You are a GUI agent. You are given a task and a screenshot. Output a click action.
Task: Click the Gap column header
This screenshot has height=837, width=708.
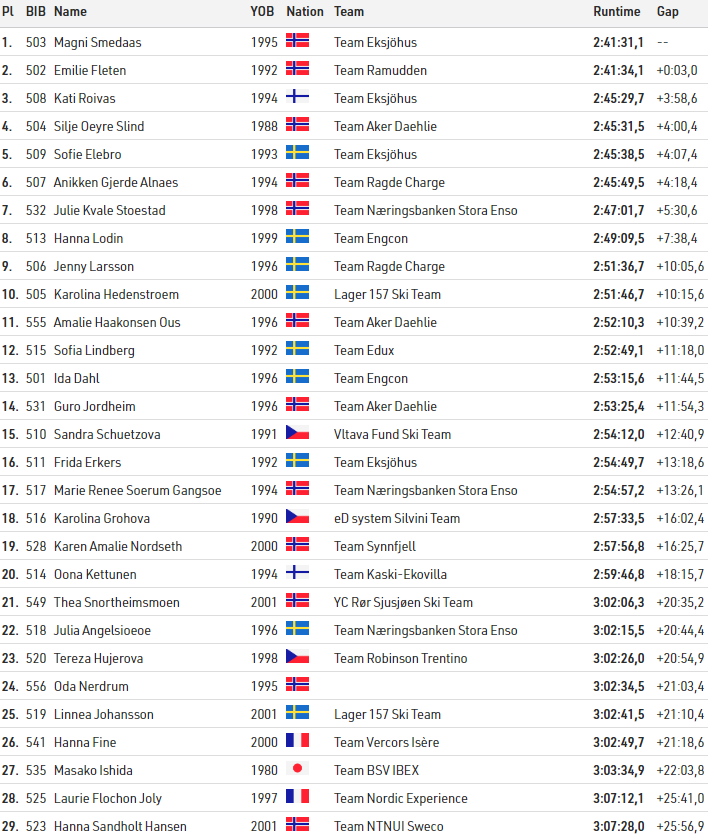pos(667,12)
